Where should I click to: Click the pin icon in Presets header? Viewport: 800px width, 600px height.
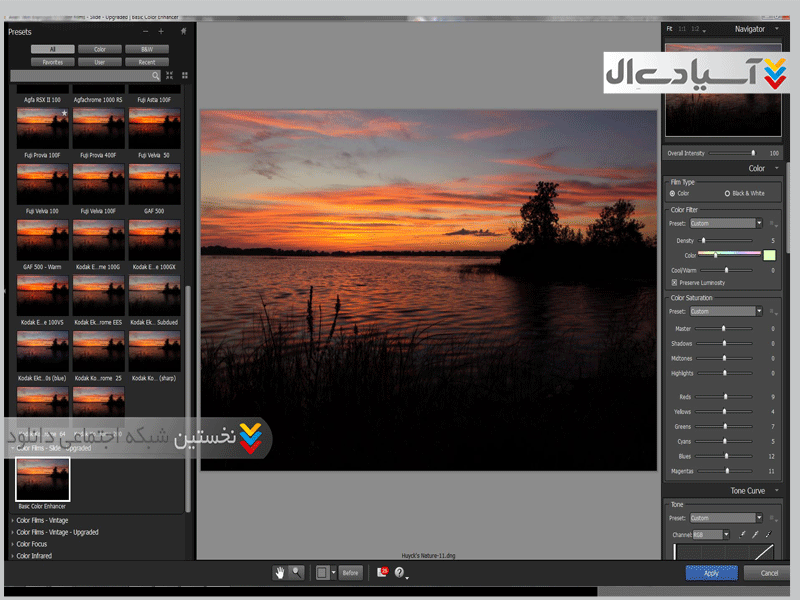183,31
